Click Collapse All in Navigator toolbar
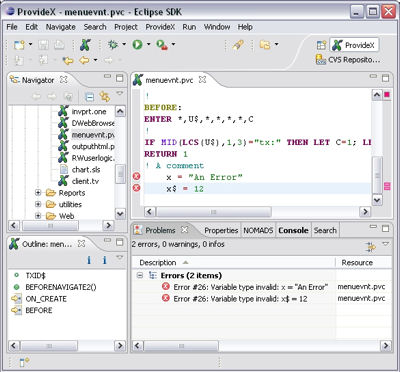This screenshot has height=372, width=400. click(x=89, y=97)
